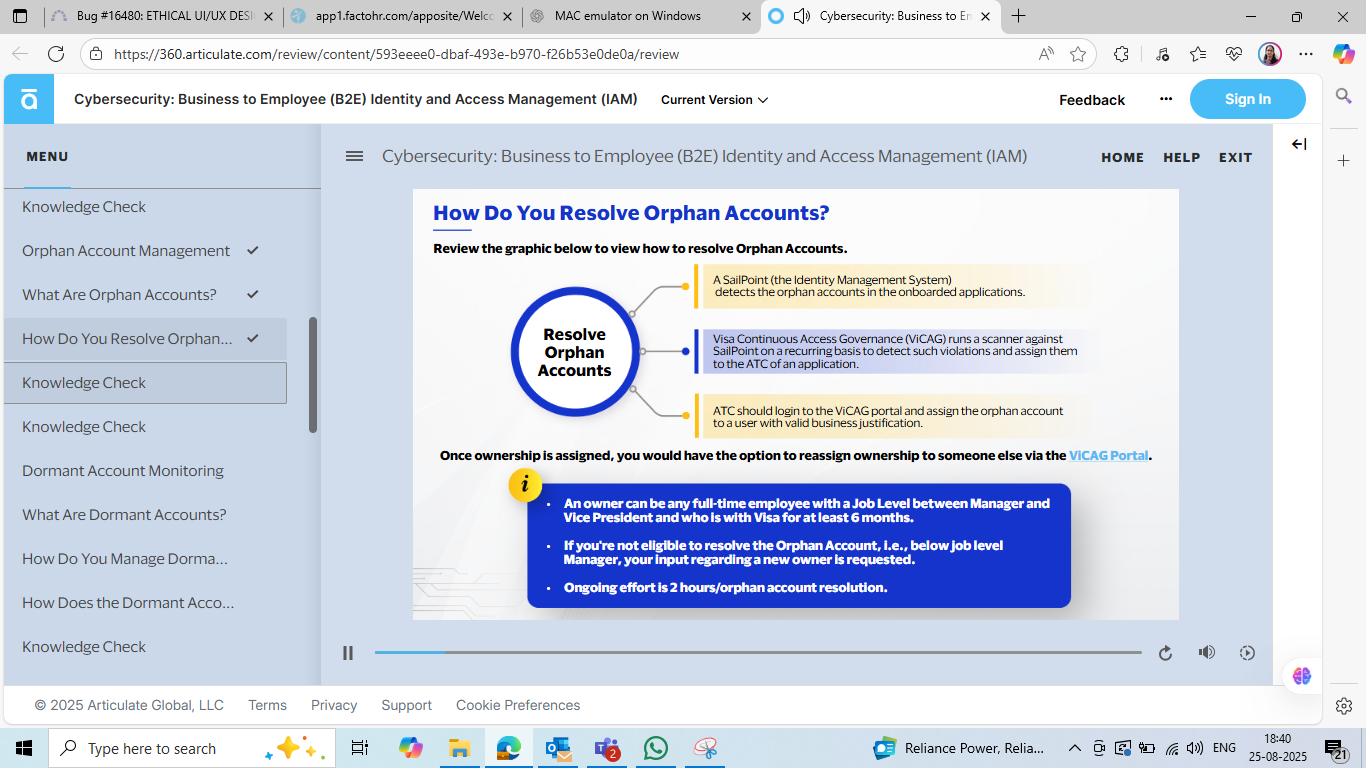Screen dimensions: 1366x768
Task: Open Cookie Preferences footer link
Action: coord(518,705)
